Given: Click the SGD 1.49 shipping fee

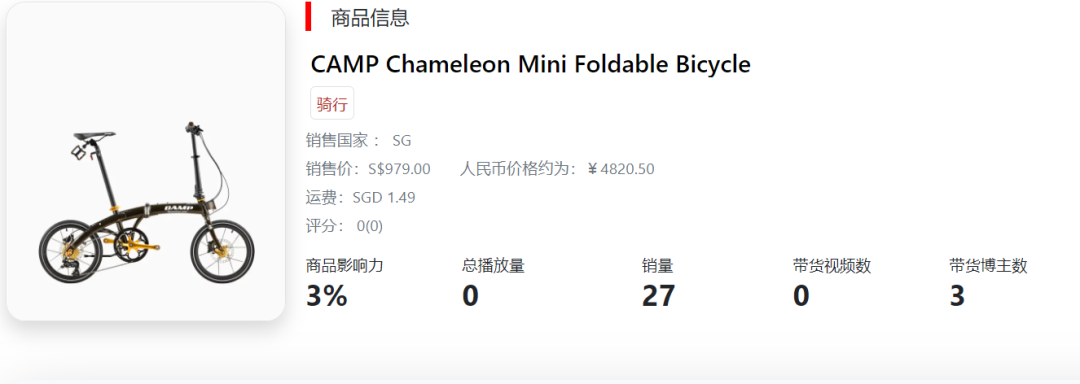Looking at the screenshot, I should pyautogui.click(x=384, y=198).
